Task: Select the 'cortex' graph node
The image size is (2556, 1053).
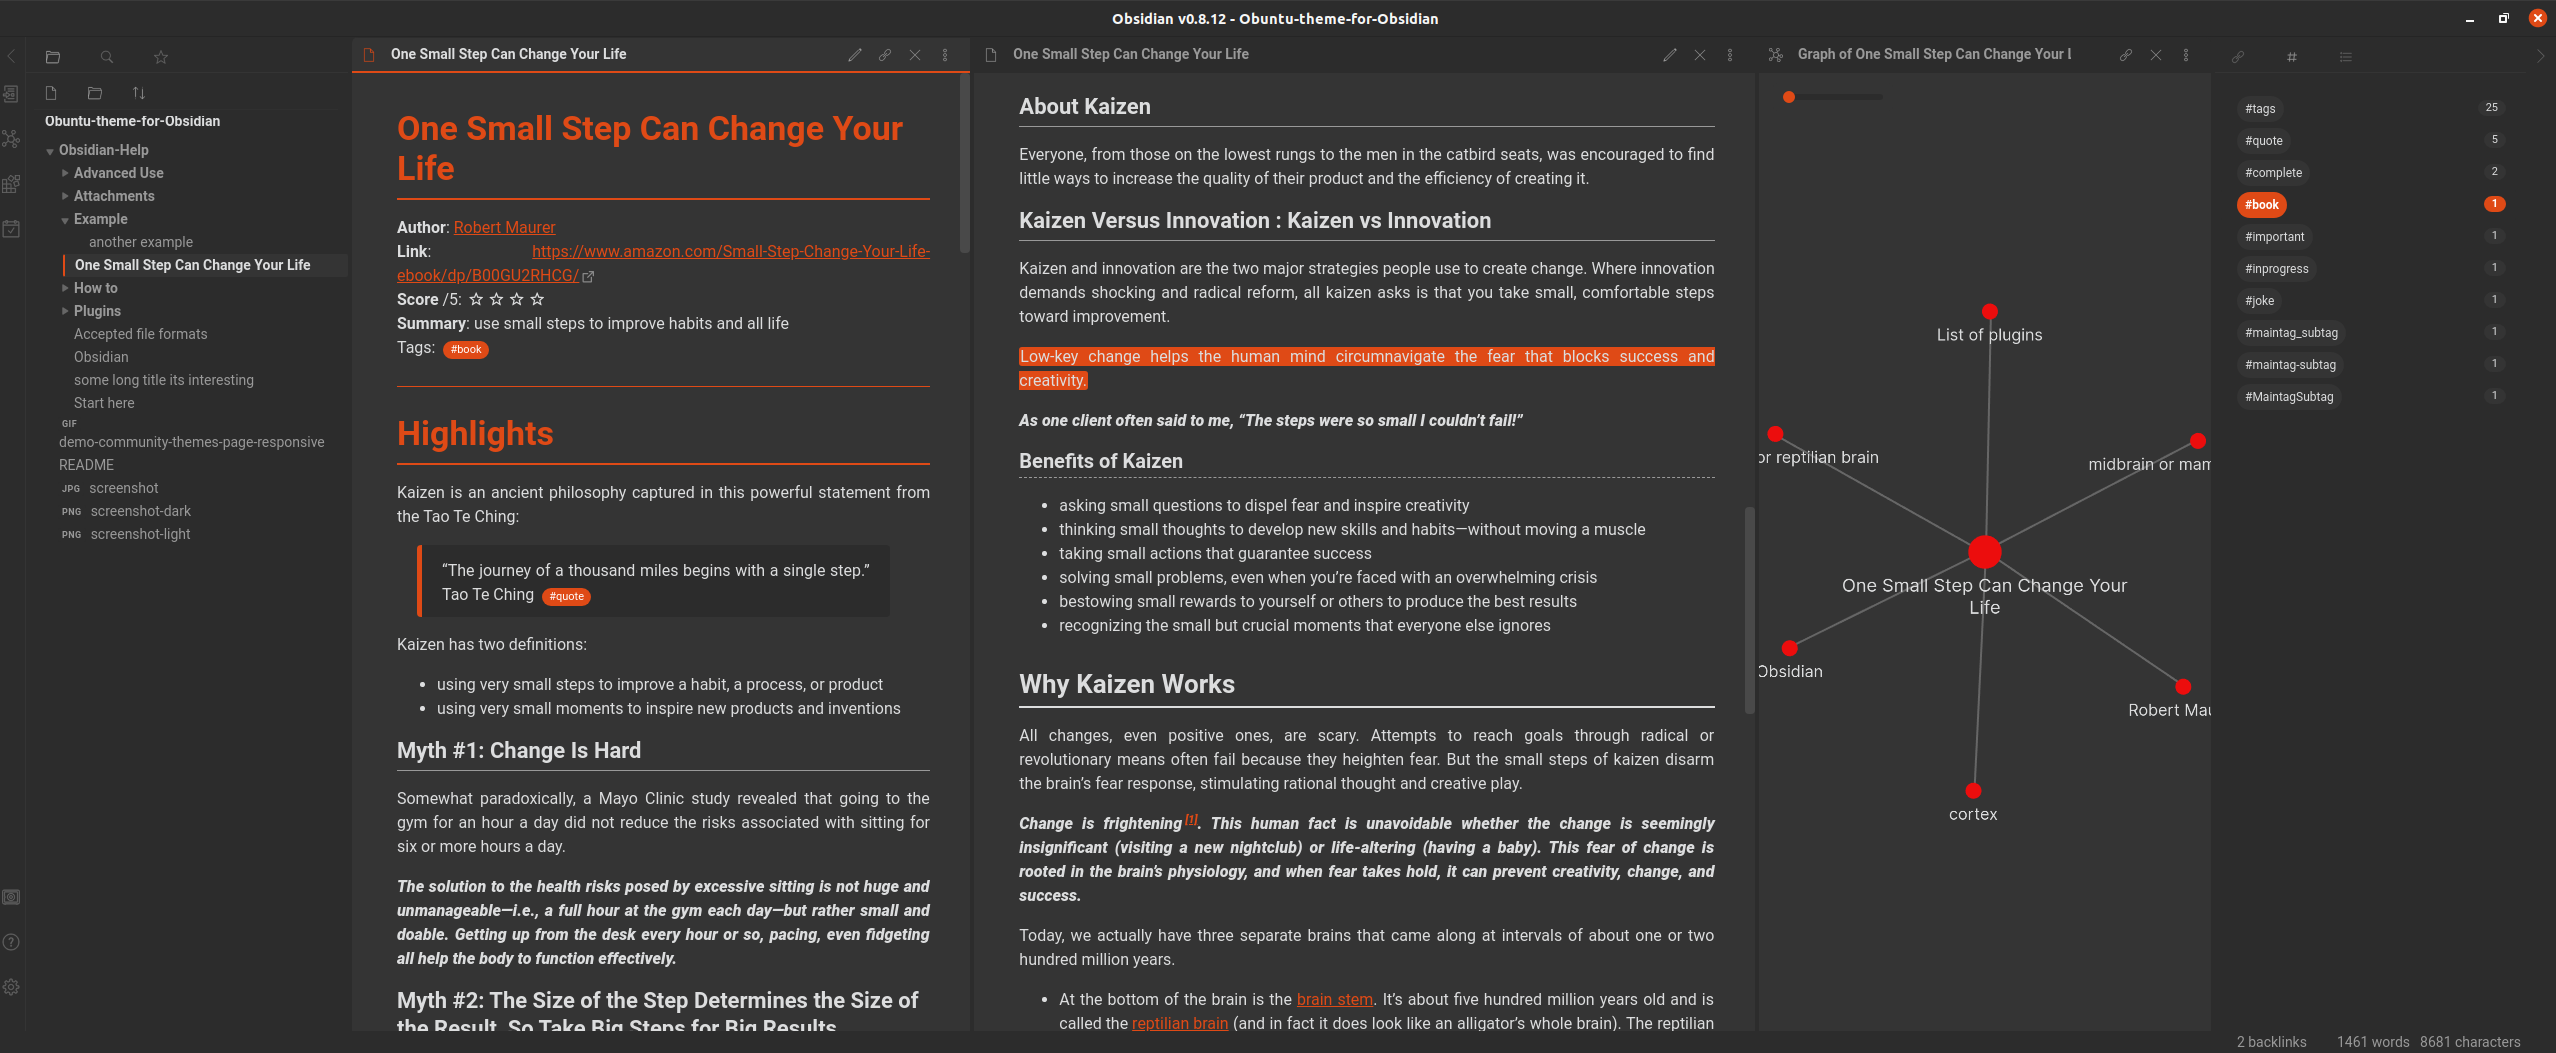Action: (x=1973, y=790)
